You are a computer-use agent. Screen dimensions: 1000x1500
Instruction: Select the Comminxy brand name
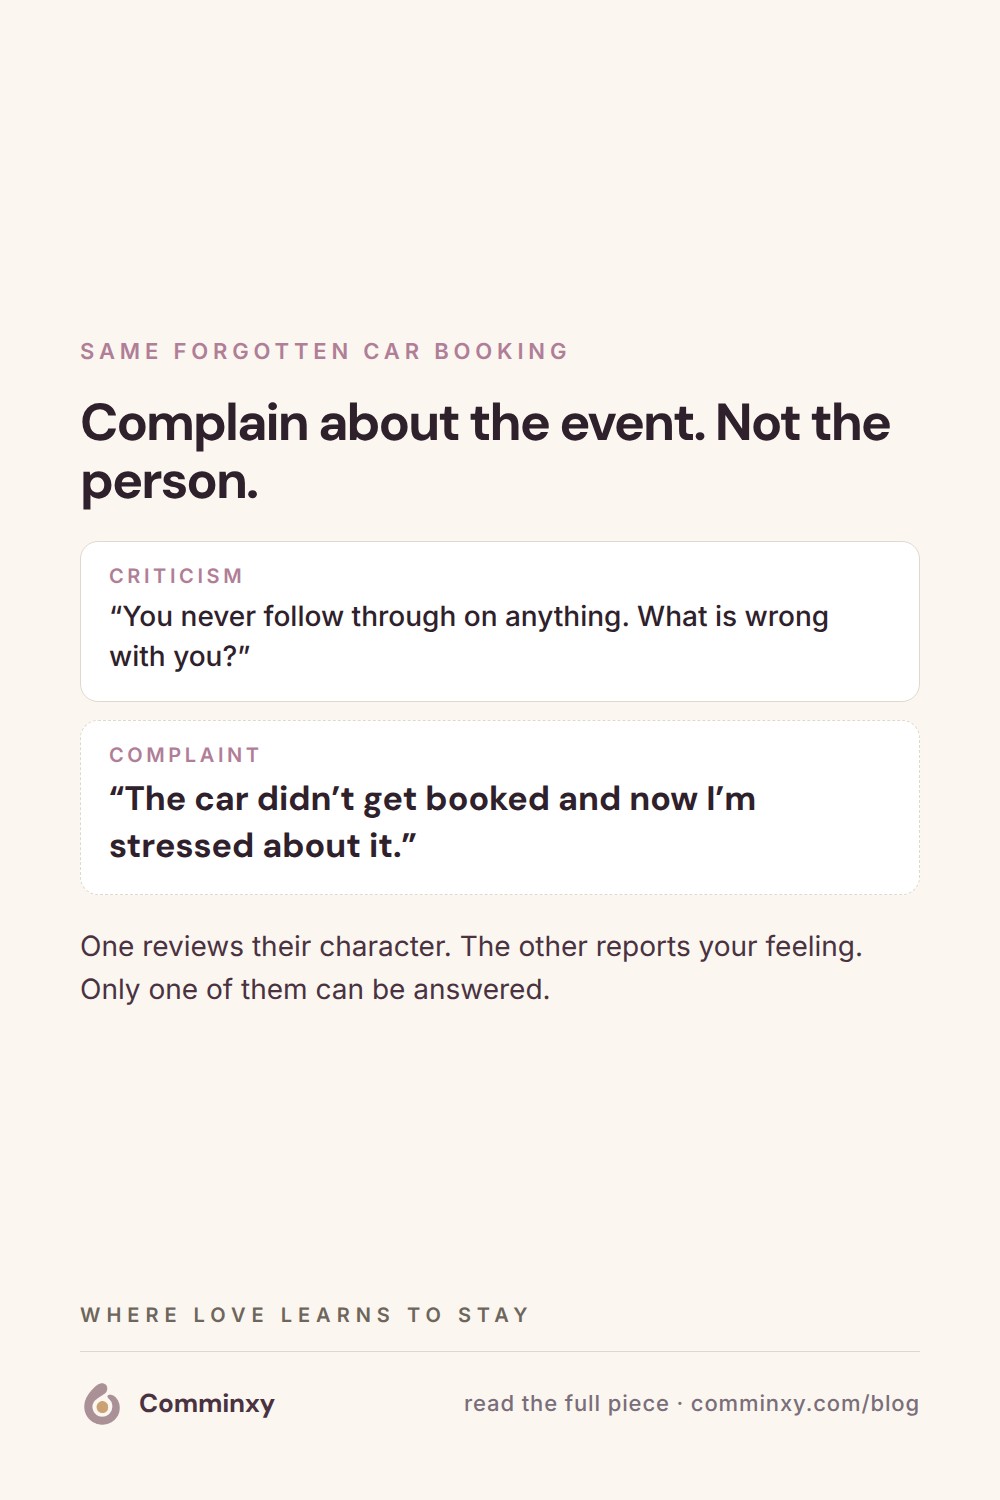pos(207,1404)
